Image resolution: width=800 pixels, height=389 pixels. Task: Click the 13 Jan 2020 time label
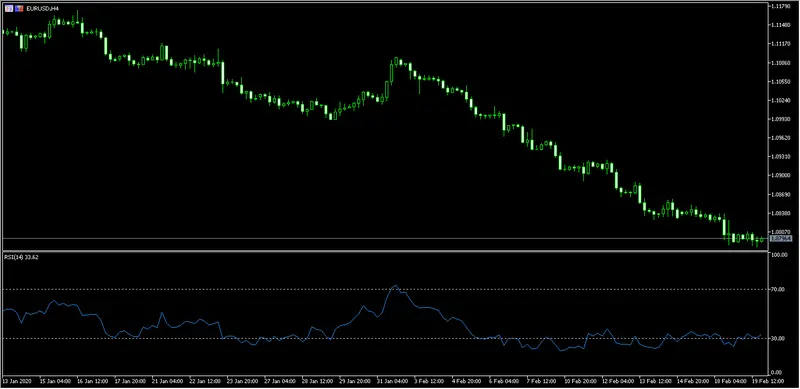coord(15,381)
